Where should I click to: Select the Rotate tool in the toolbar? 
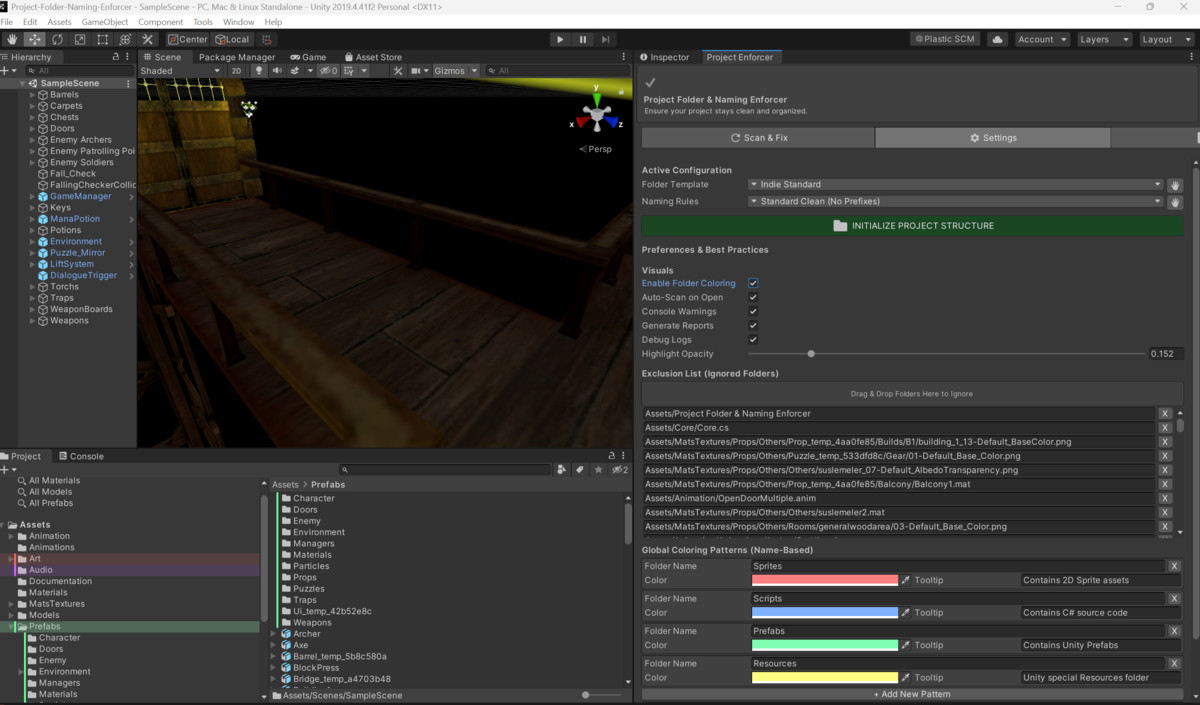[x=57, y=39]
